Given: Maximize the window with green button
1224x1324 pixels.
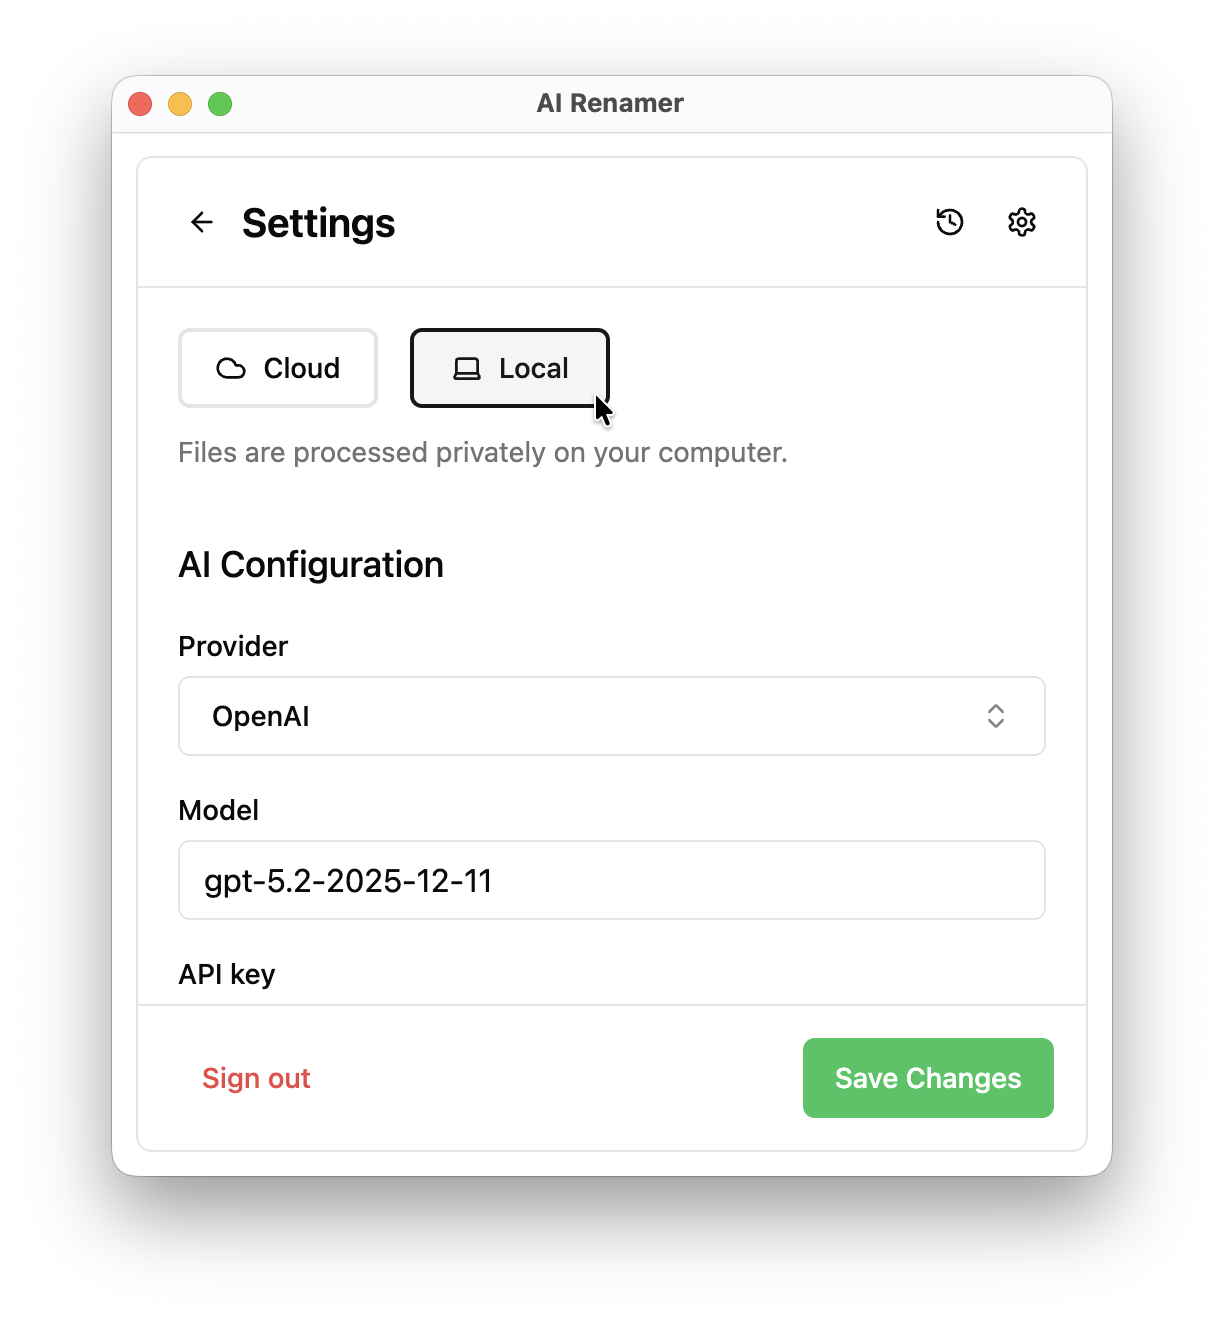Looking at the screenshot, I should (220, 104).
